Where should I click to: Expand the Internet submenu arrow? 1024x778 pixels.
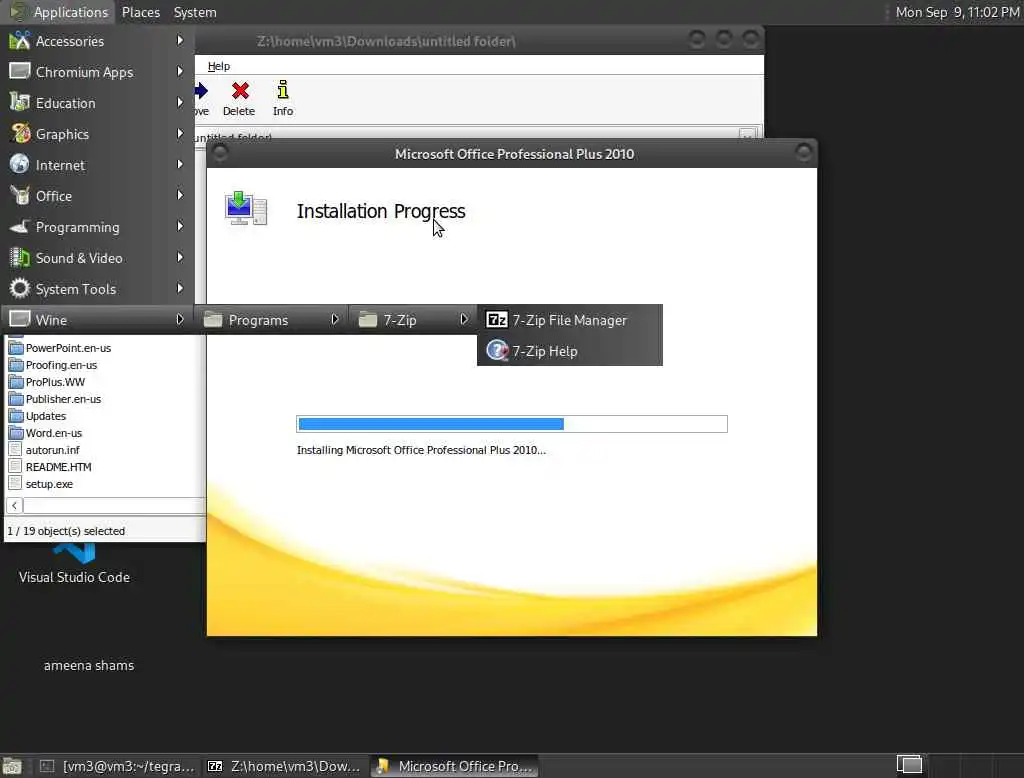[180, 165]
